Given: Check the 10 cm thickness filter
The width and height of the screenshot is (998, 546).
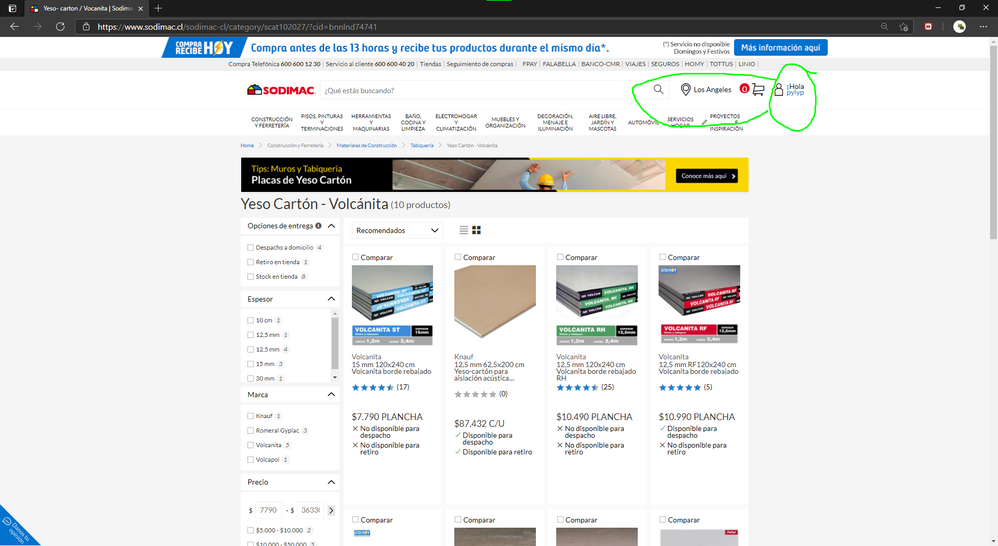Looking at the screenshot, I should pyautogui.click(x=250, y=321).
